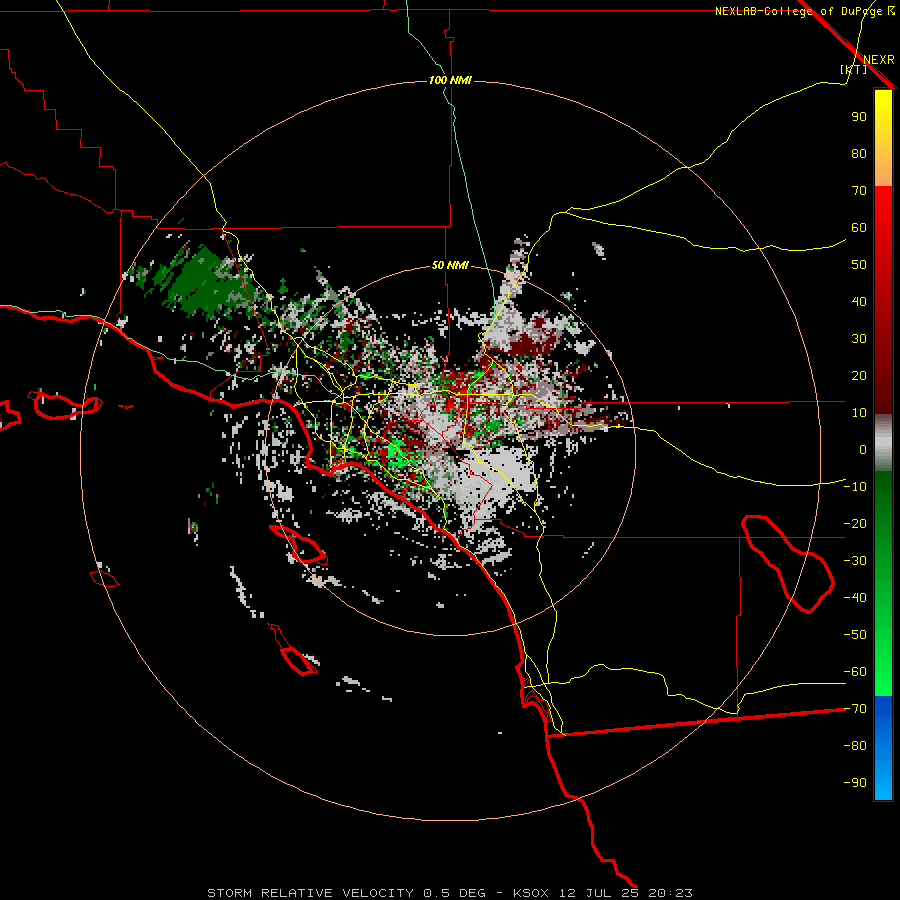Screen dimensions: 900x900
Task: Click the negative 20 scale label
Action: coord(855,524)
